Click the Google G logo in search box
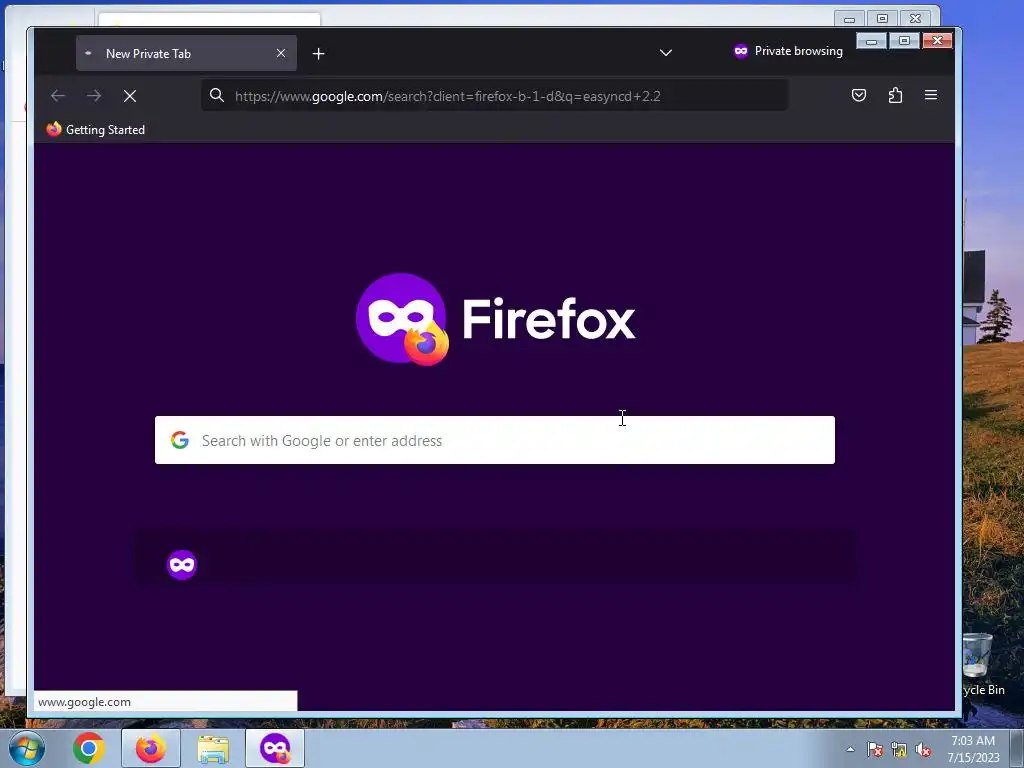This screenshot has width=1024, height=768. click(180, 440)
